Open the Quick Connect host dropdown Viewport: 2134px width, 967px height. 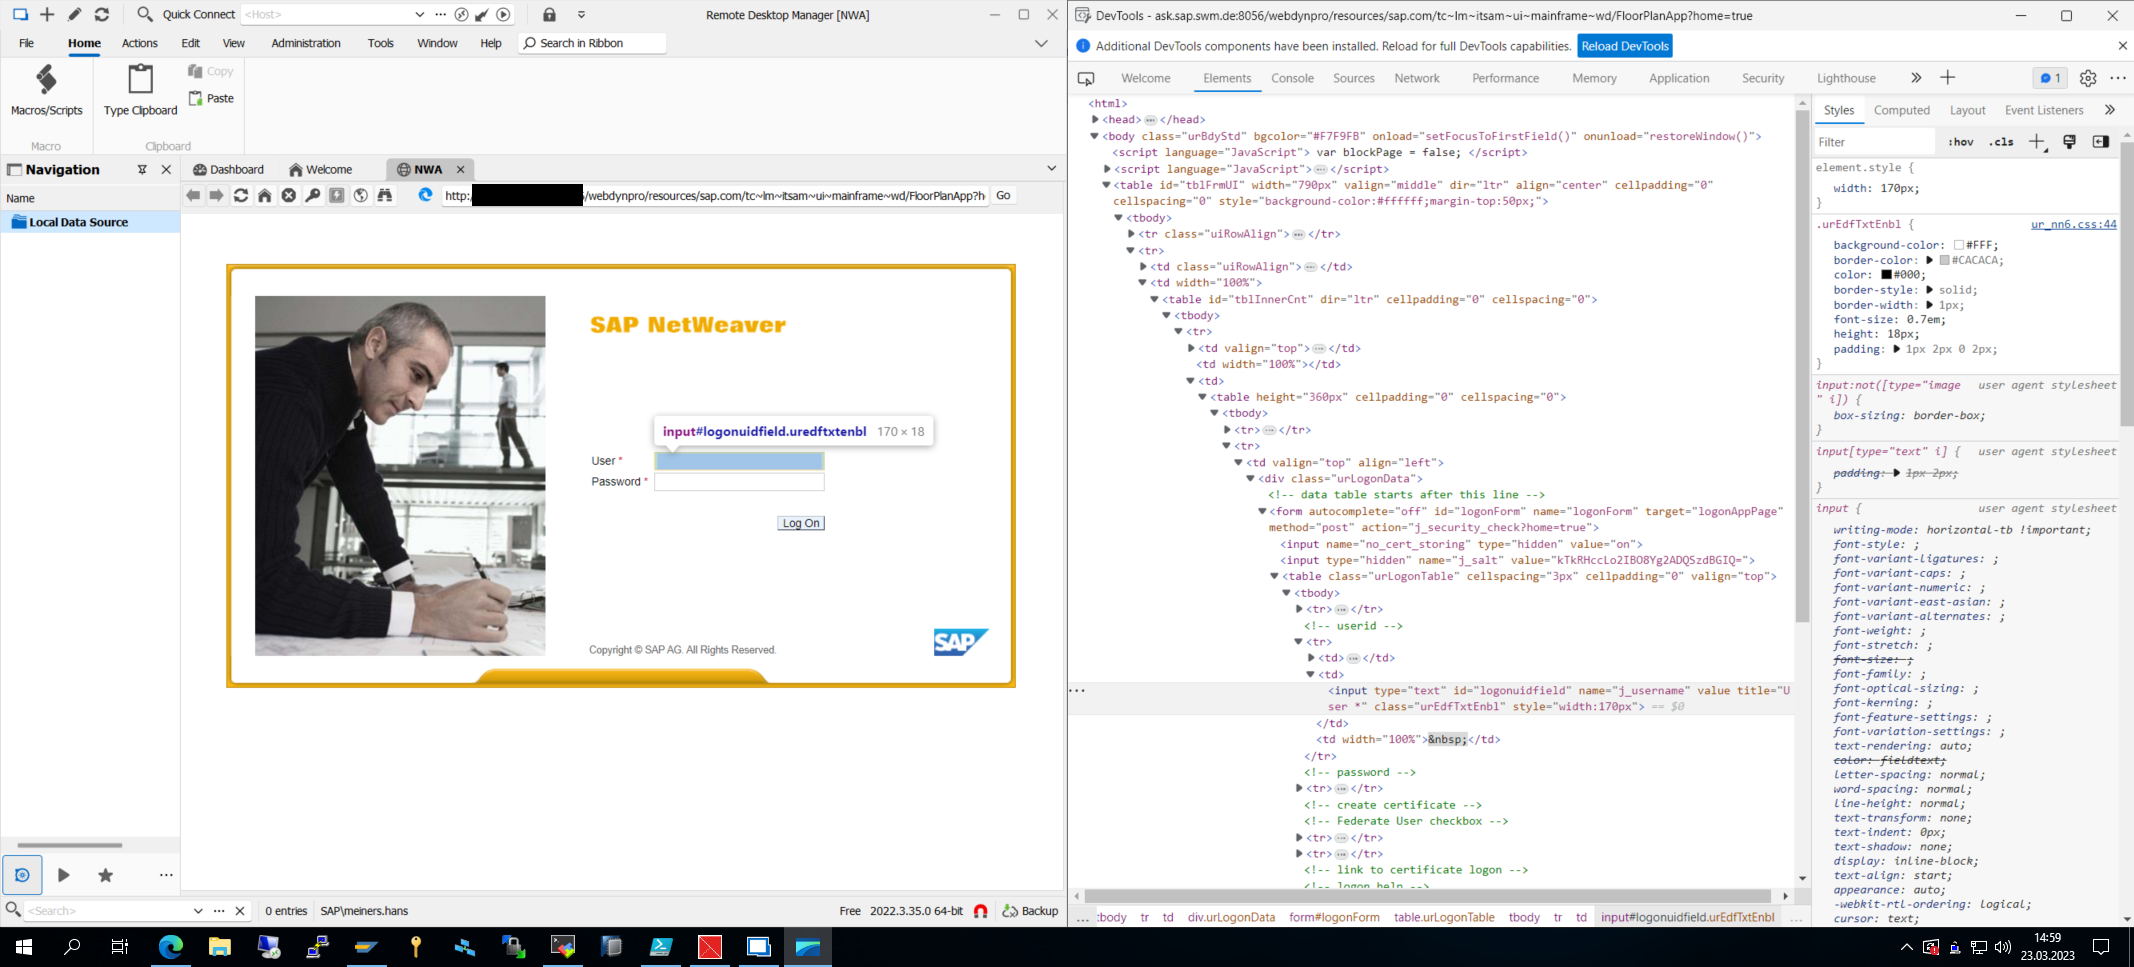point(419,15)
